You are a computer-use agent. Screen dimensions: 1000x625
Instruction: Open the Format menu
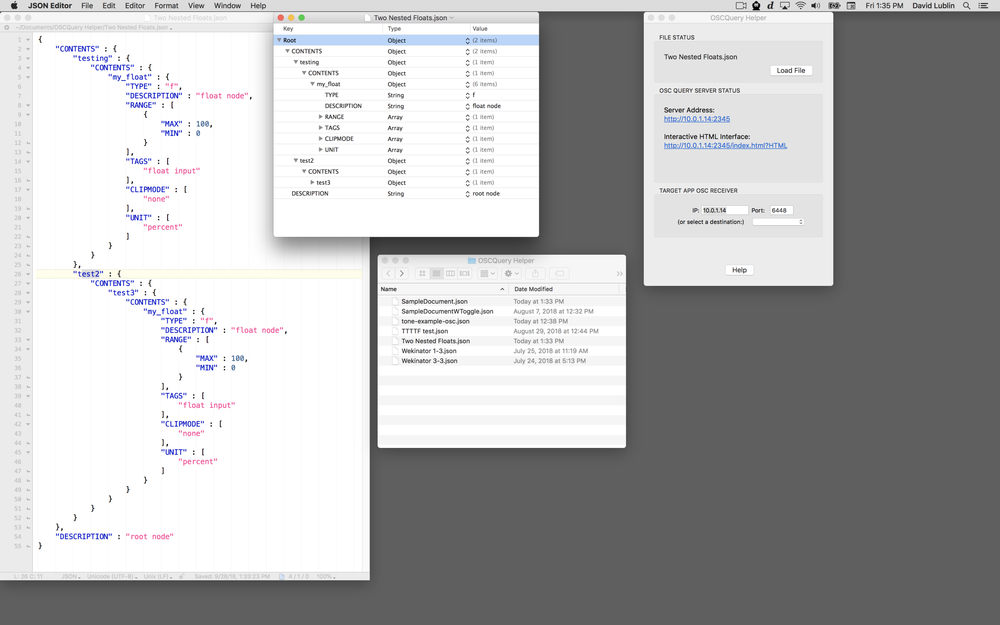tap(166, 6)
